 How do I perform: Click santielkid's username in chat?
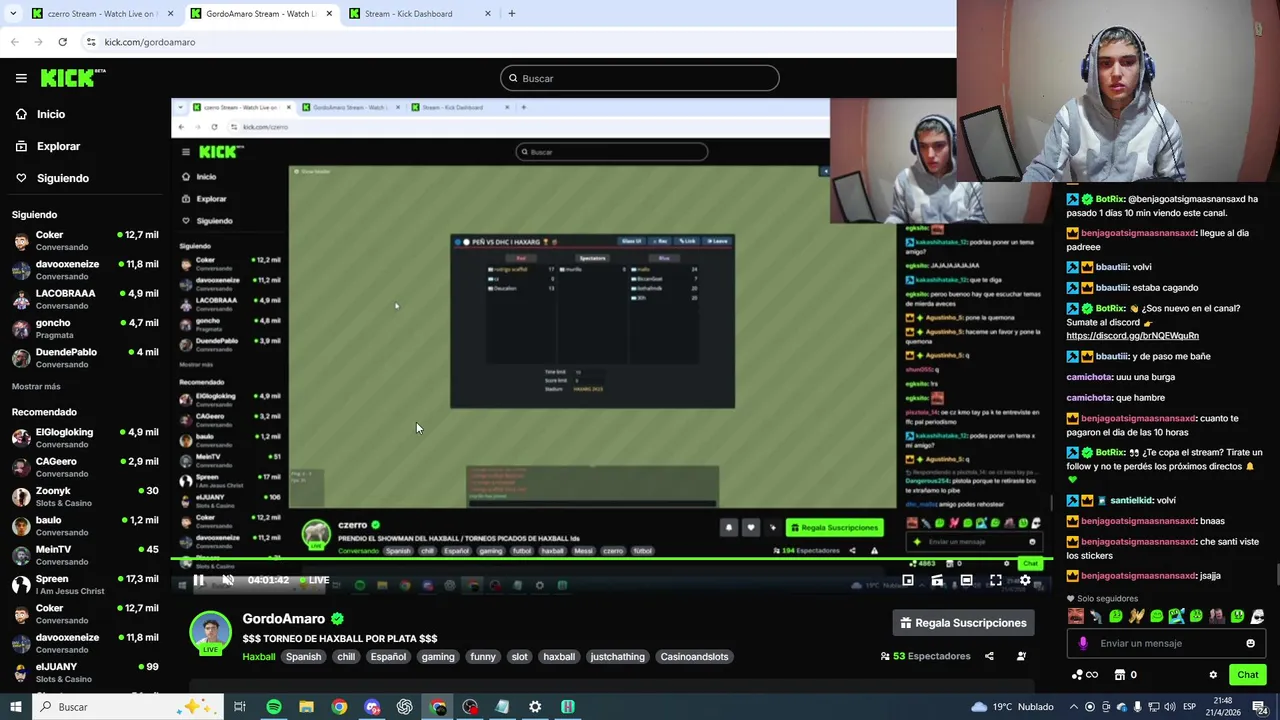[1130, 500]
